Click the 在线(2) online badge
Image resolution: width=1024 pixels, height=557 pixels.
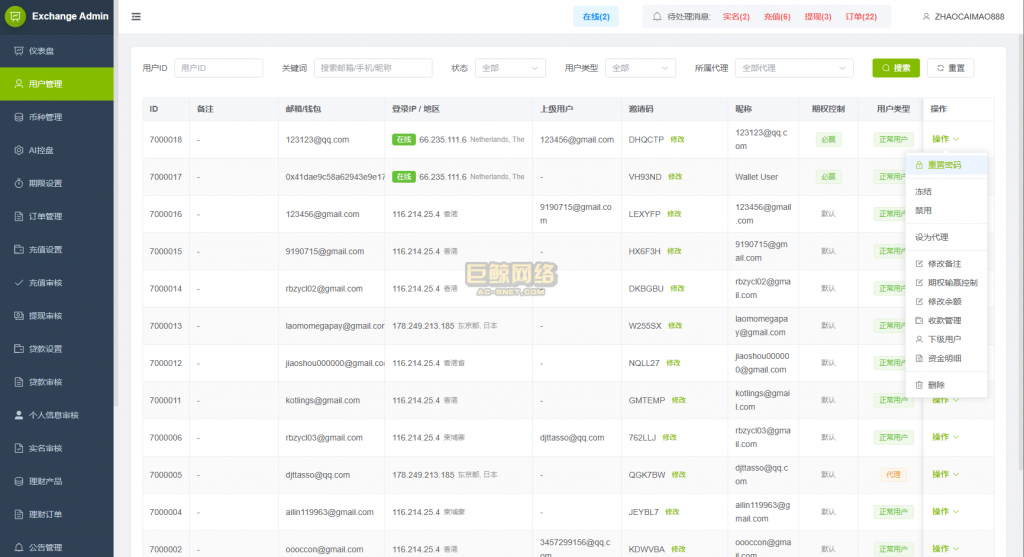596,16
